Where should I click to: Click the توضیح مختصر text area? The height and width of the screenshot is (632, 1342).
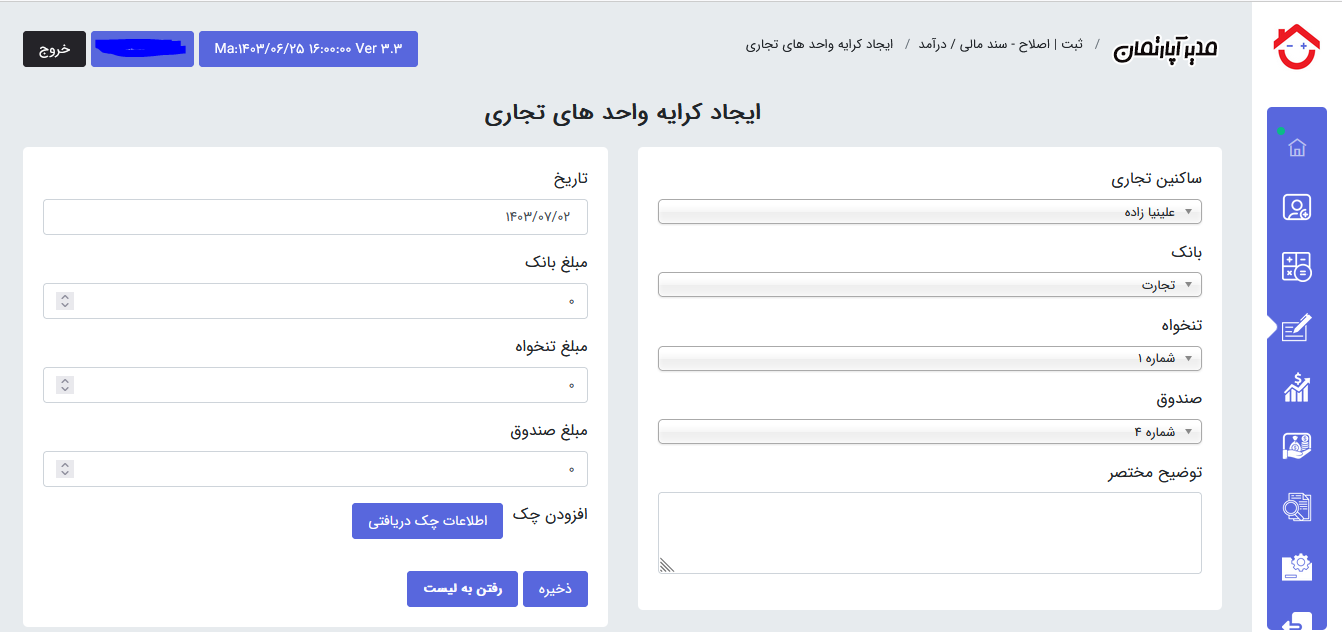(x=930, y=532)
